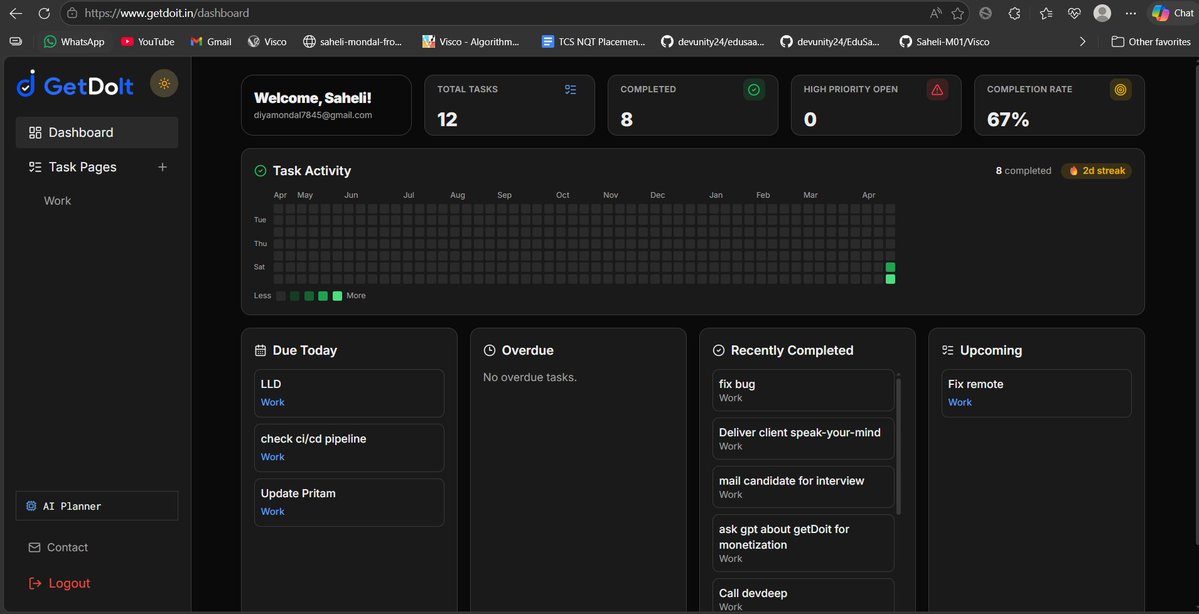The width and height of the screenshot is (1199, 614).
Task: Expand the Task Pages section
Action: point(83,167)
